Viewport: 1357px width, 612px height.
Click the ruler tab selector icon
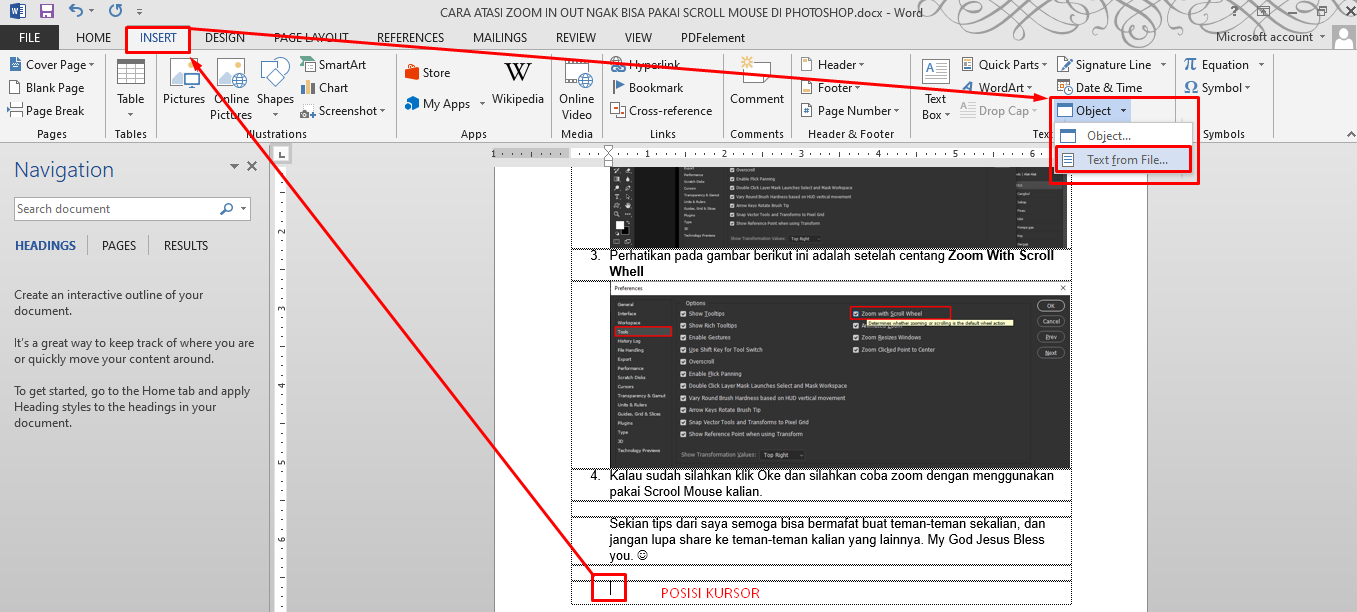[281, 154]
